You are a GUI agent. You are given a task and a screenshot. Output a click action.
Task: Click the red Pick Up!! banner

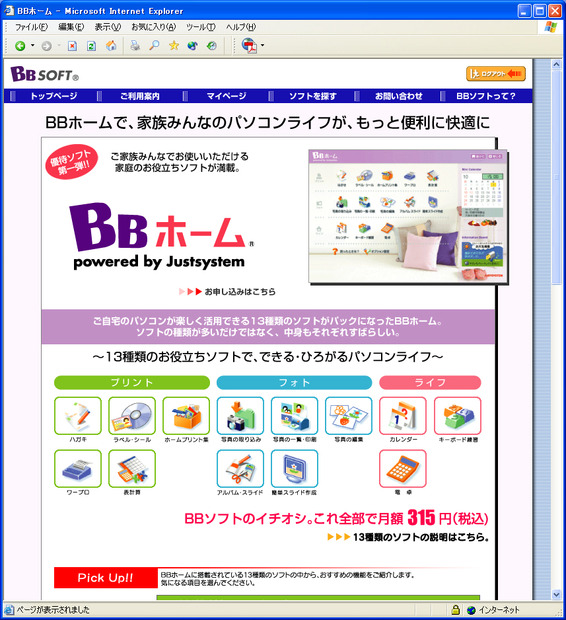tap(106, 578)
